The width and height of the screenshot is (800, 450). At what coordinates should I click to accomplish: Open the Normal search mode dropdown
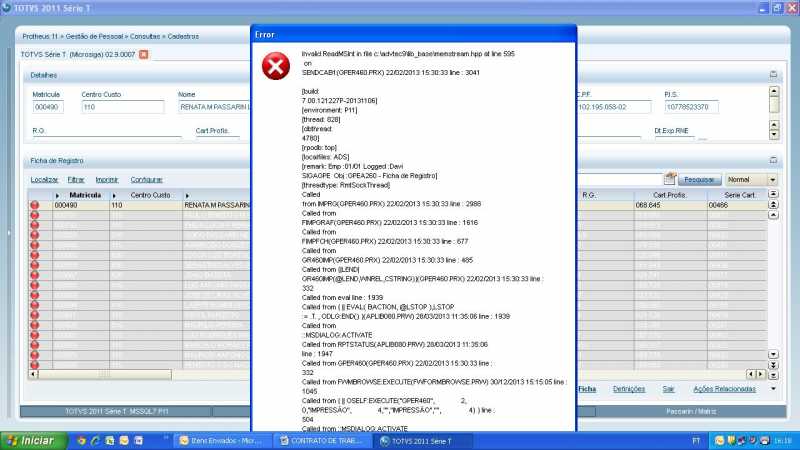[x=772, y=180]
